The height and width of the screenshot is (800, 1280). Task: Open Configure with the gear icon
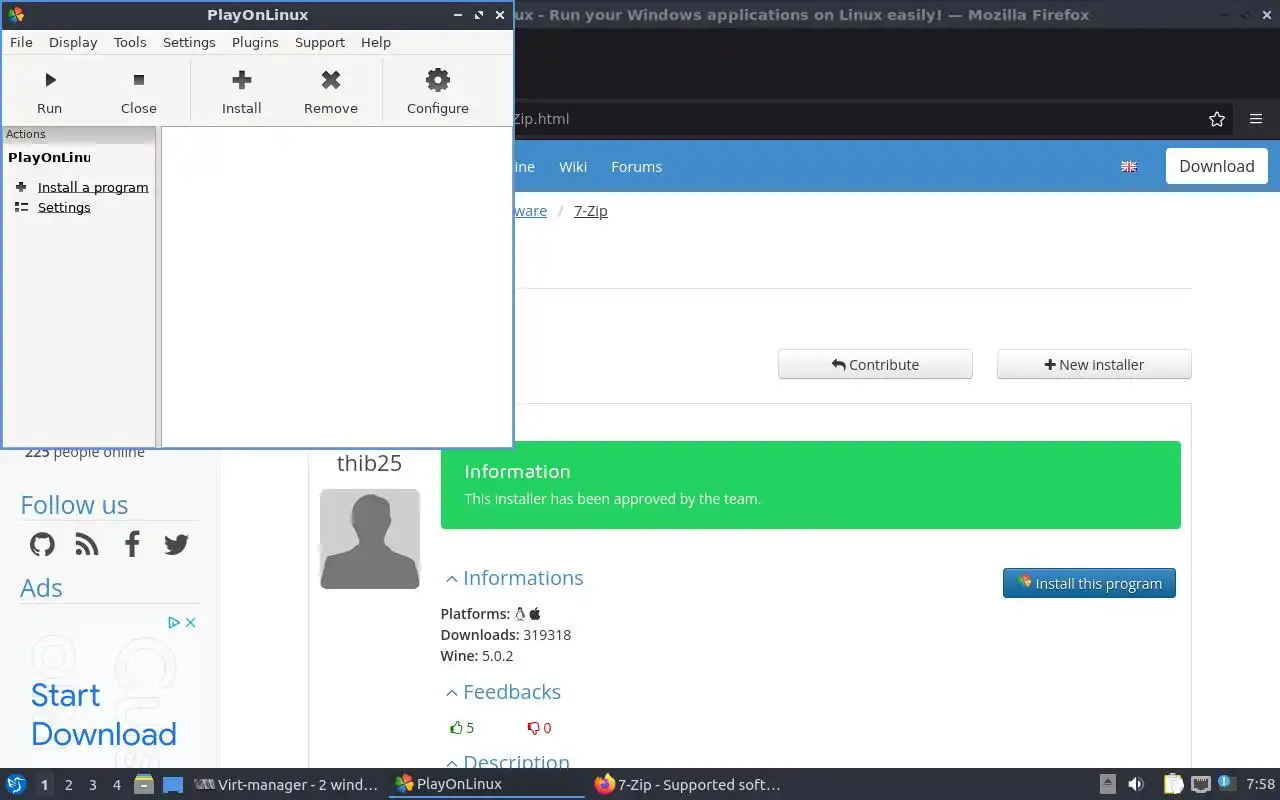(x=438, y=80)
